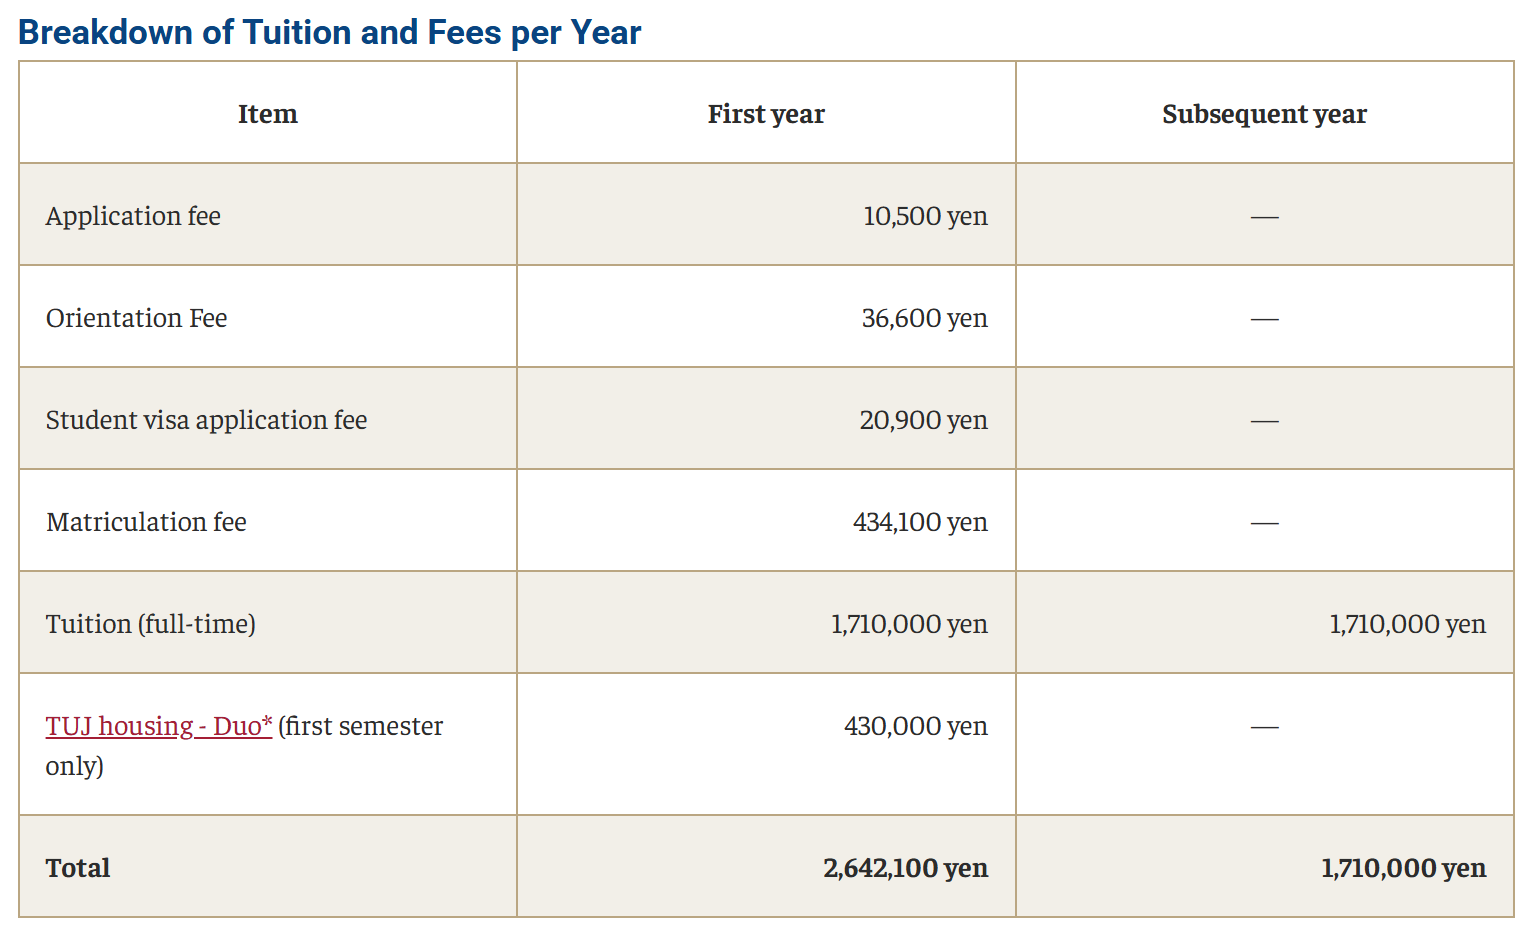Click the dash in Application fee row
This screenshot has height=936, width=1538.
[1264, 217]
